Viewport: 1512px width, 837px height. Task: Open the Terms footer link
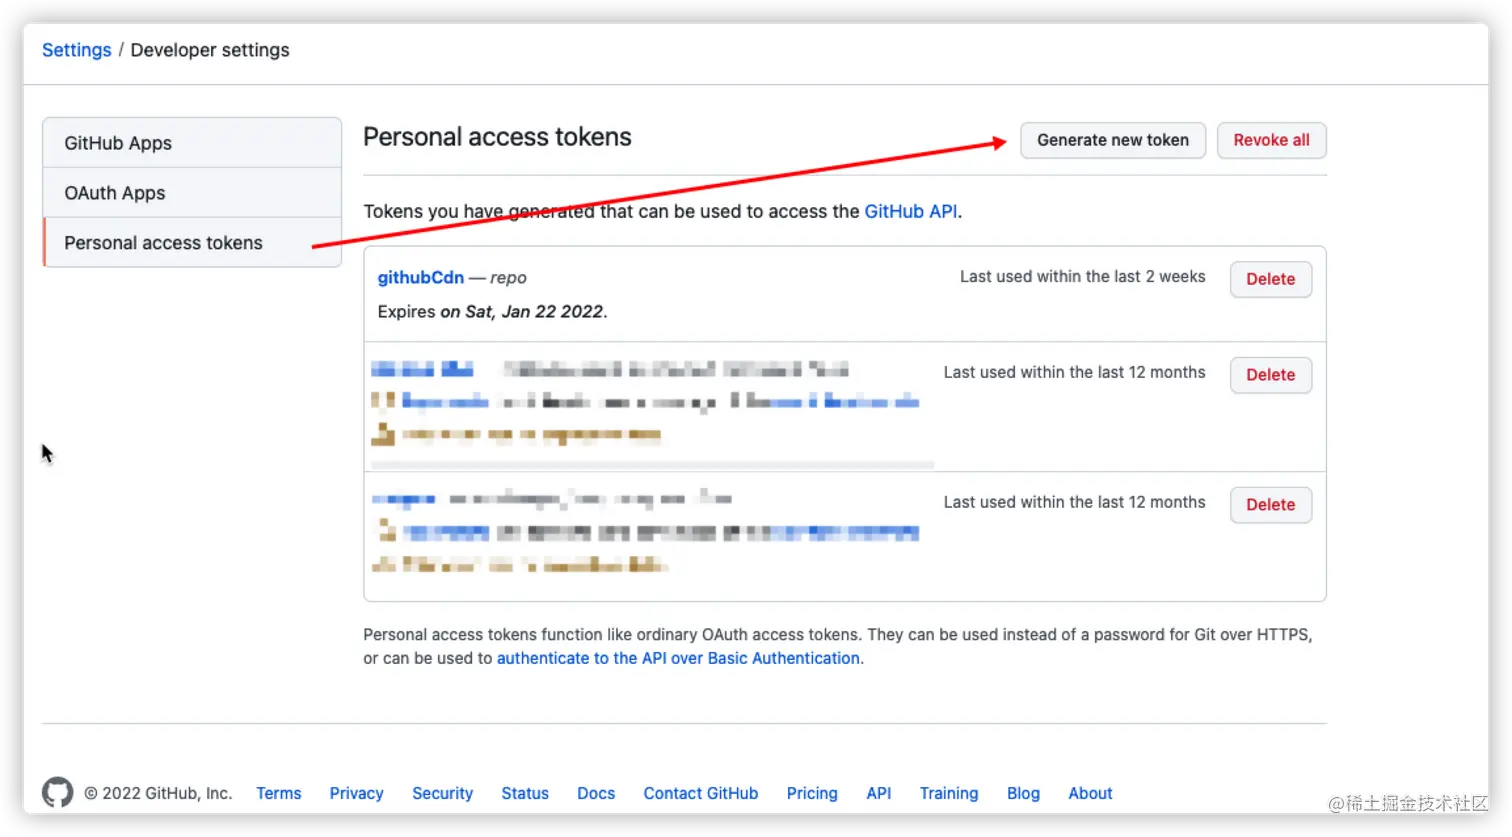coord(278,793)
